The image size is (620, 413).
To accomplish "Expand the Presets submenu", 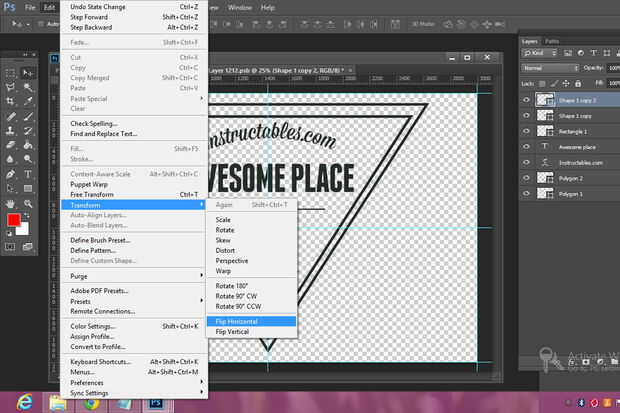I will [134, 301].
